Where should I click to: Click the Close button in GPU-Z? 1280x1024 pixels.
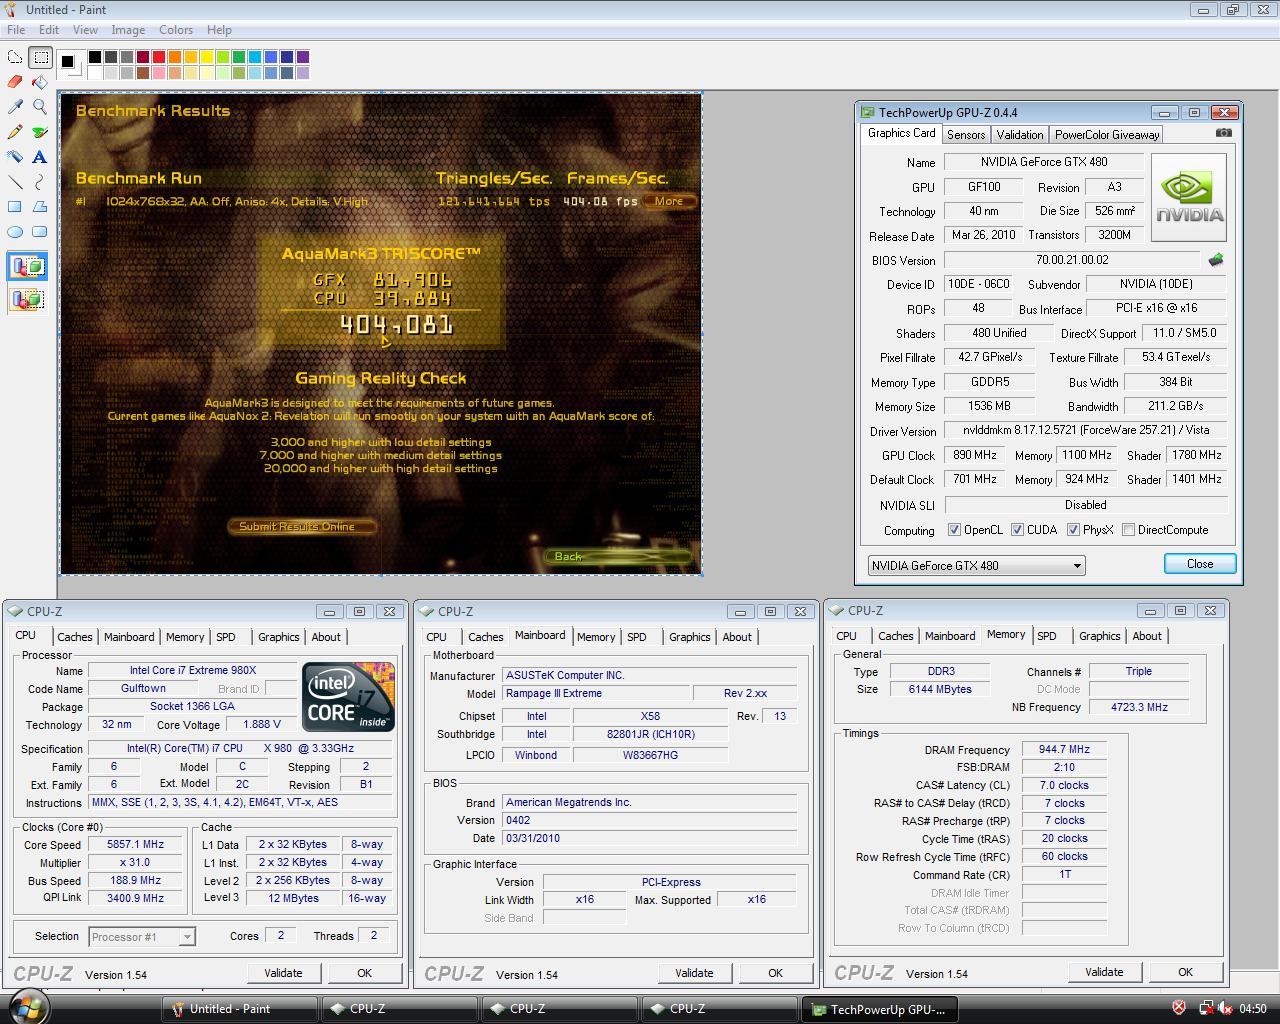(x=1200, y=564)
